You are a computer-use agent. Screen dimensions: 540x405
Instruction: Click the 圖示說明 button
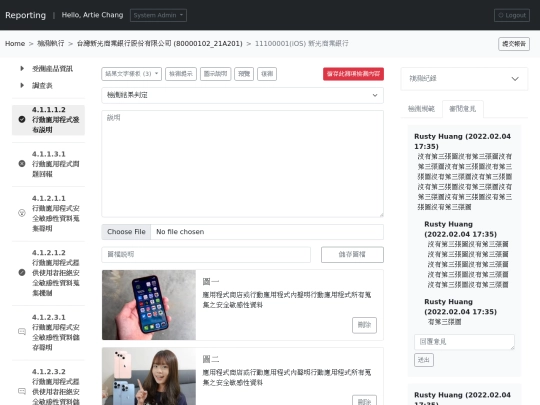(215, 74)
